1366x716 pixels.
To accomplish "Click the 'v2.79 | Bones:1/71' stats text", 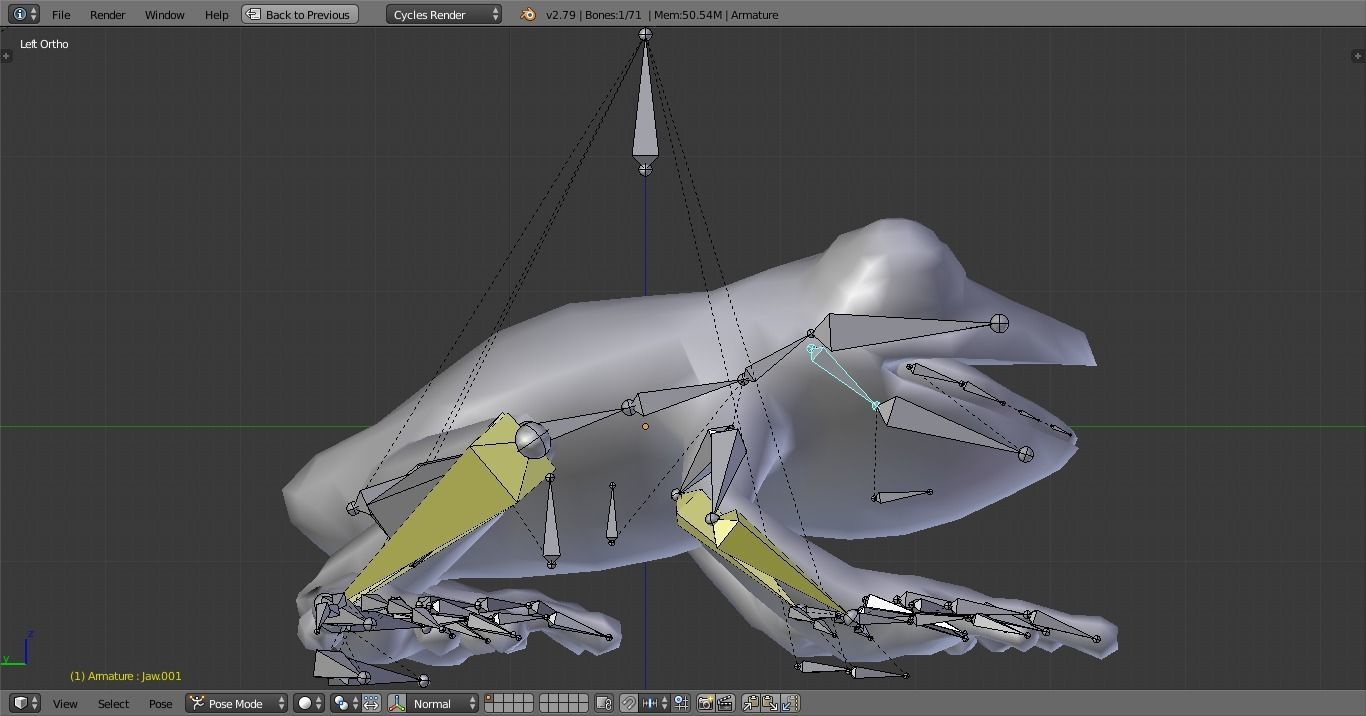I will (594, 14).
